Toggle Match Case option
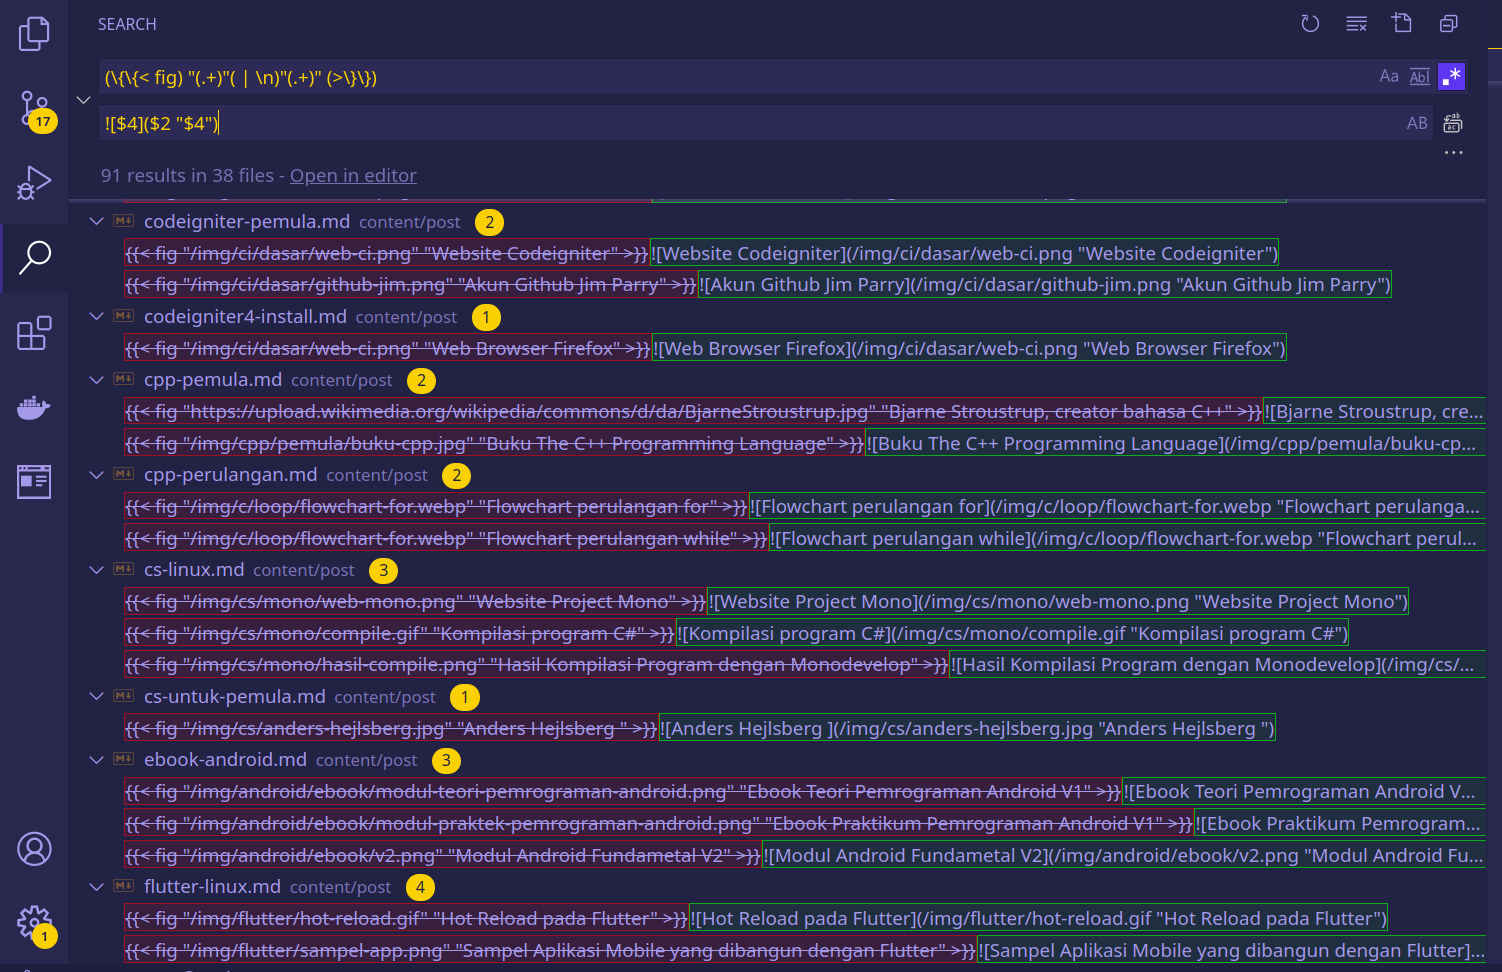This screenshot has height=972, width=1502. pyautogui.click(x=1388, y=75)
